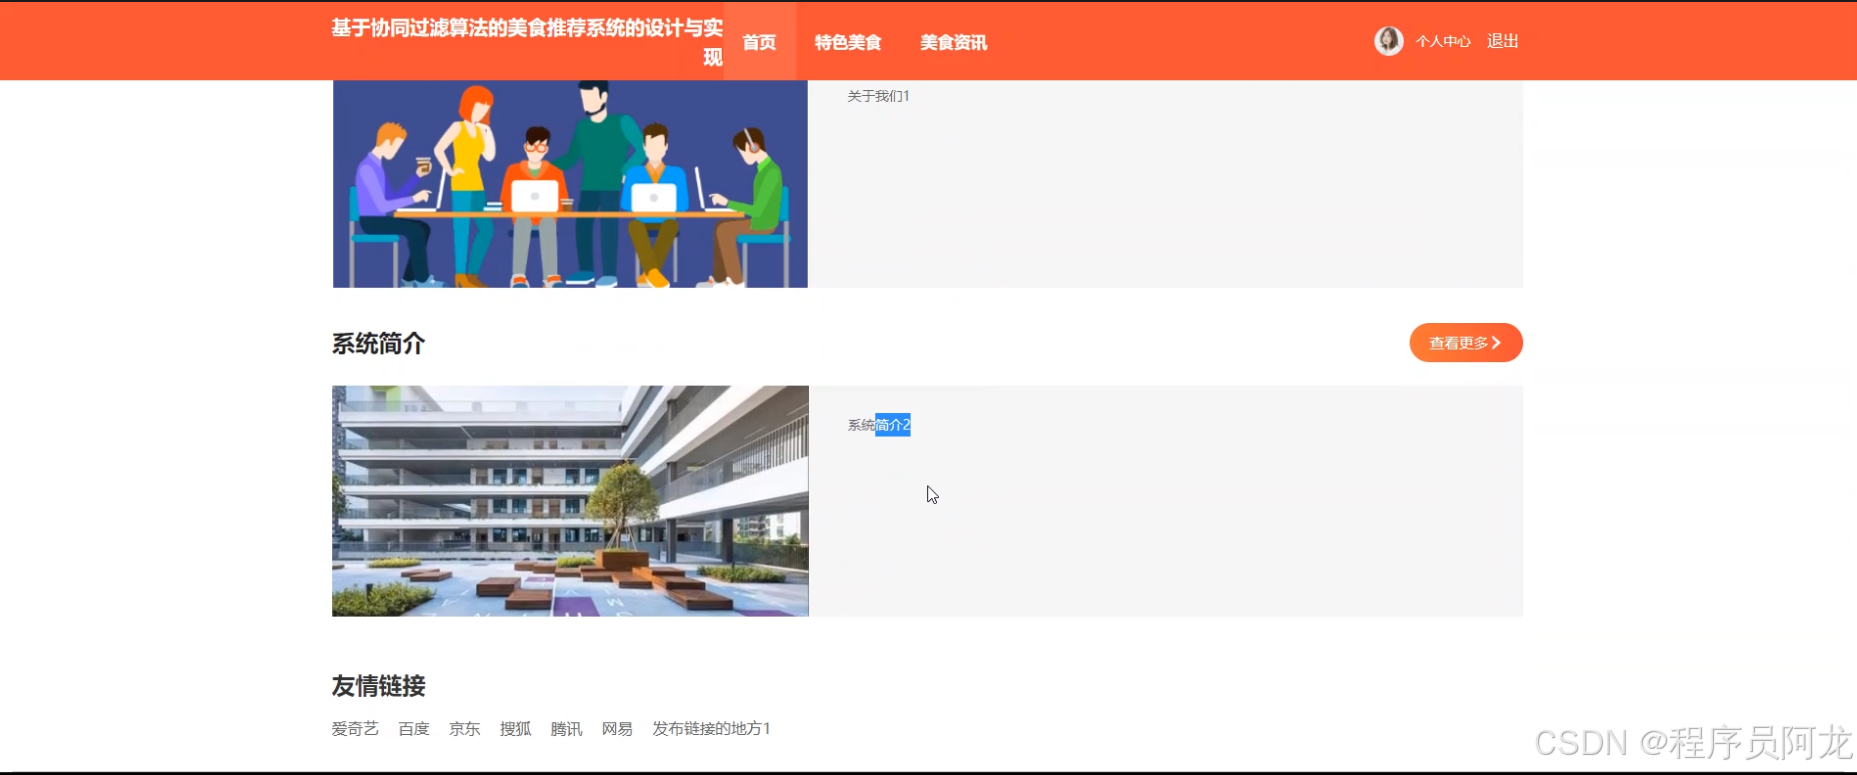Open the 腾讯 friendly link
This screenshot has width=1857, height=775.
click(566, 729)
